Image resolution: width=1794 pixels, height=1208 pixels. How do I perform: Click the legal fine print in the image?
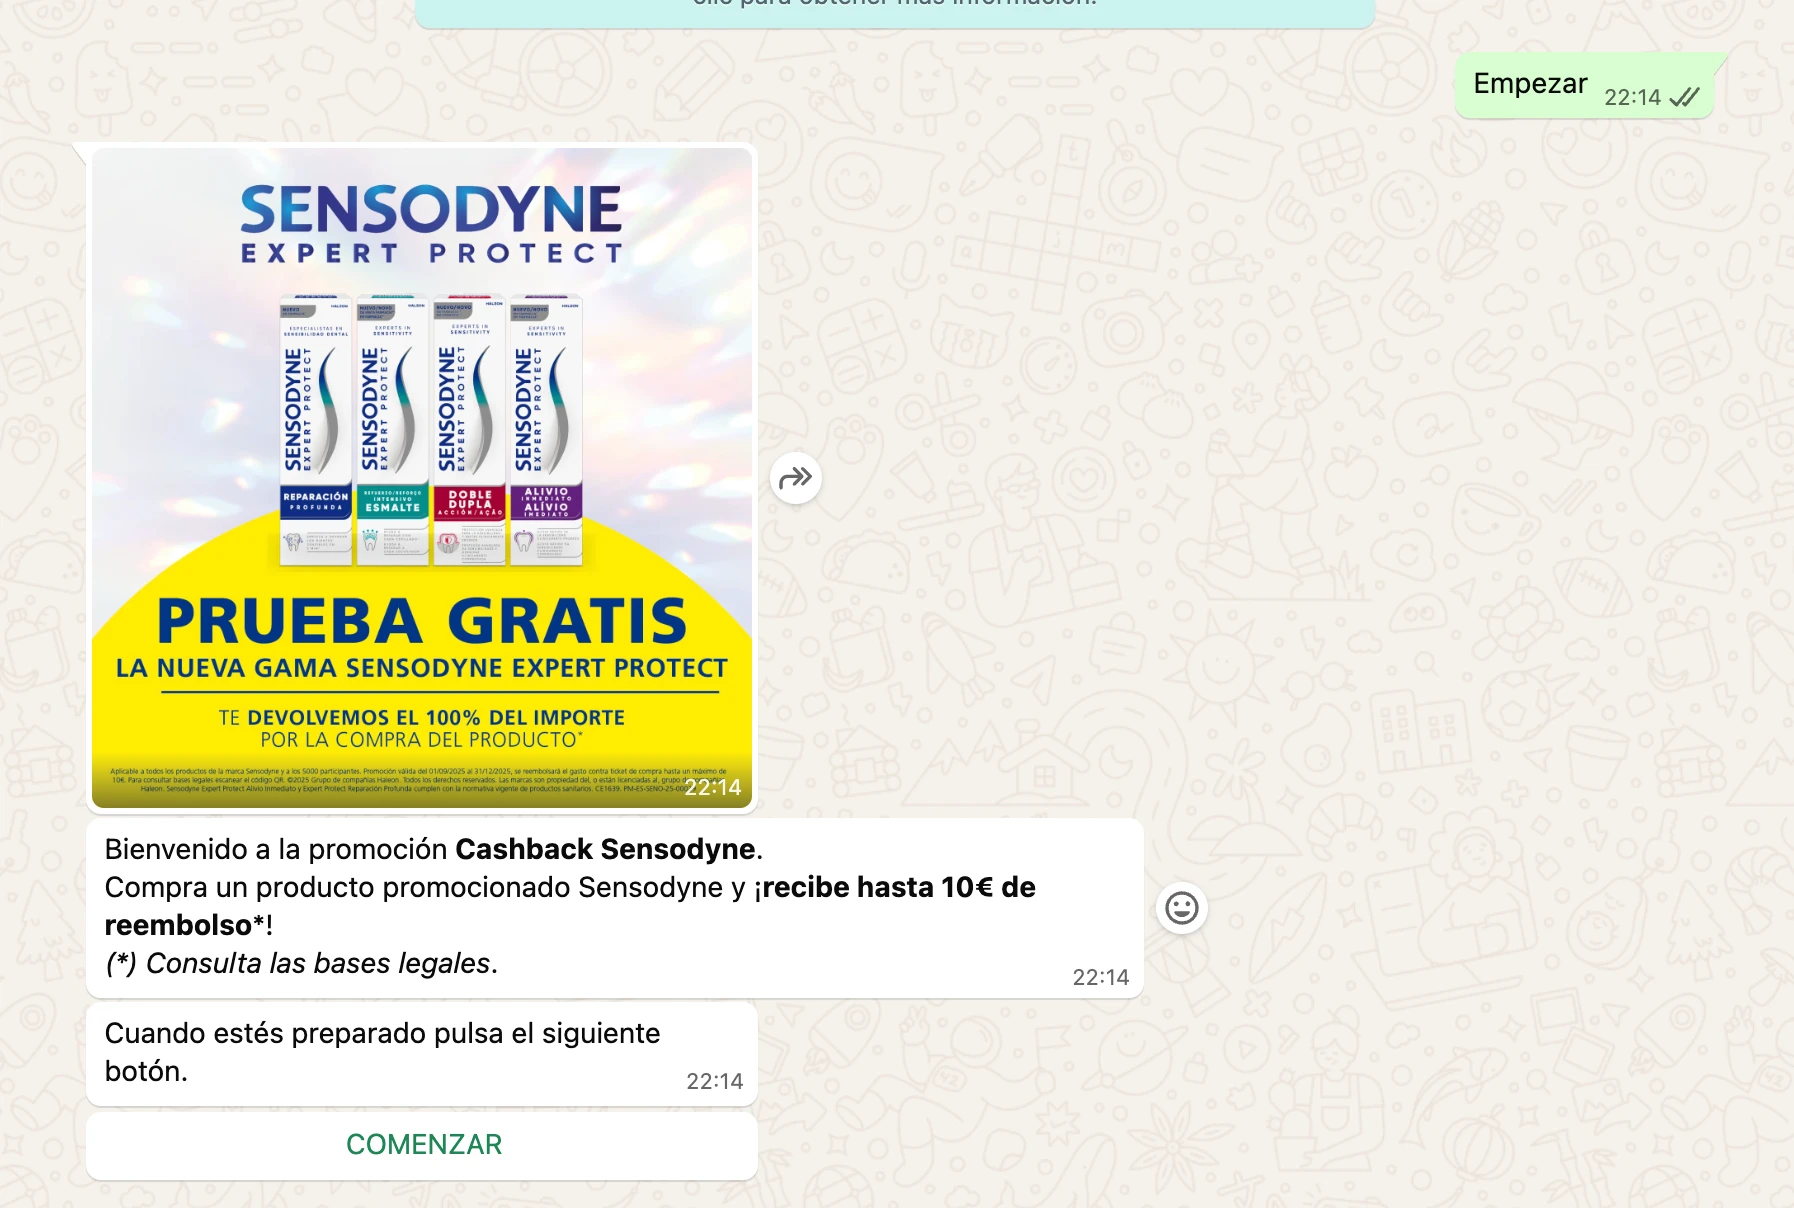point(400,779)
